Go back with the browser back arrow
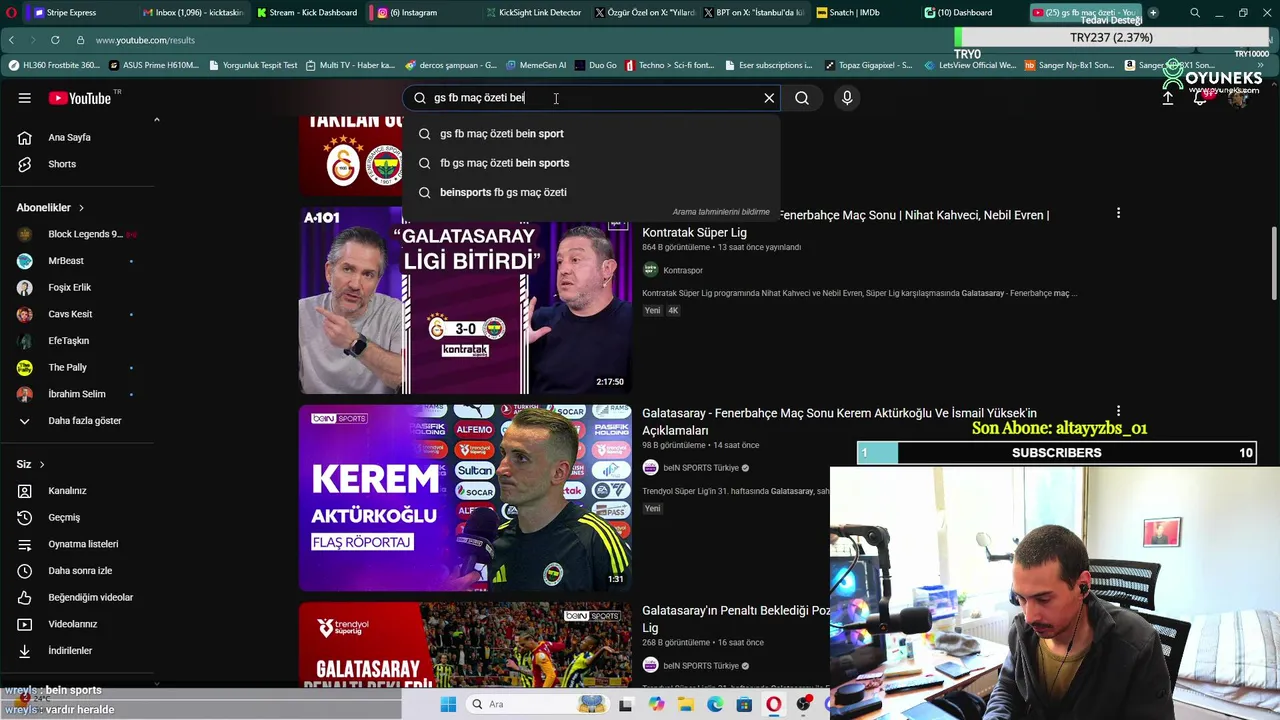 pos(11,40)
